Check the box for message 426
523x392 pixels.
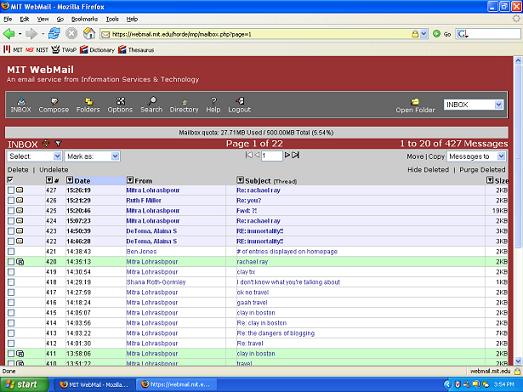(x=11, y=200)
